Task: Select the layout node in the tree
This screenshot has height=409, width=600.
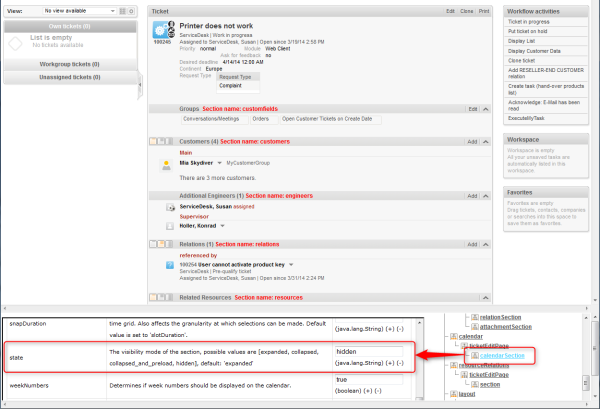Action: 467,394
